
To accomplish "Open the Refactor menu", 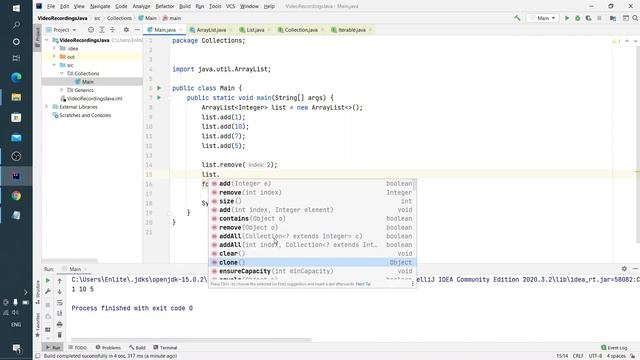I will point(165,6).
